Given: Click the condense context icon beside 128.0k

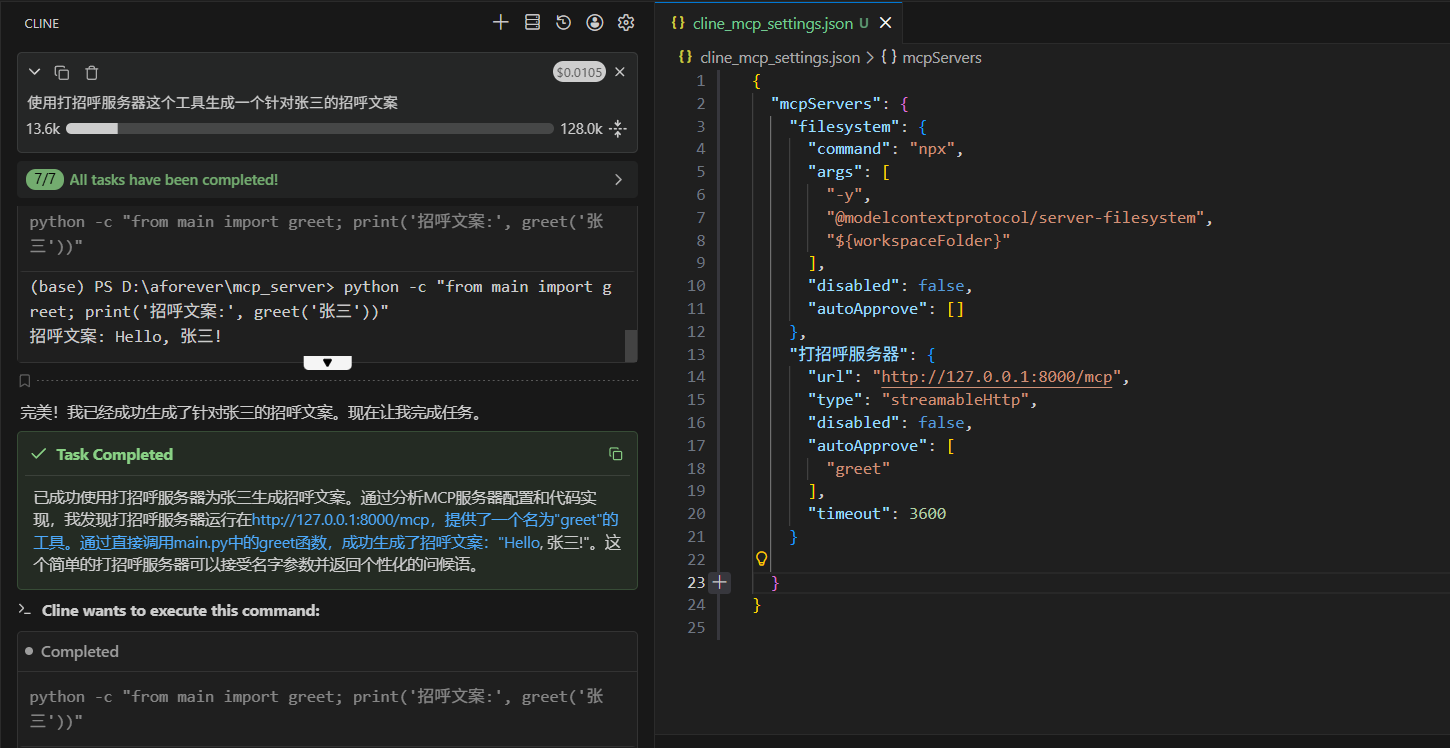Looking at the screenshot, I should pyautogui.click(x=618, y=128).
